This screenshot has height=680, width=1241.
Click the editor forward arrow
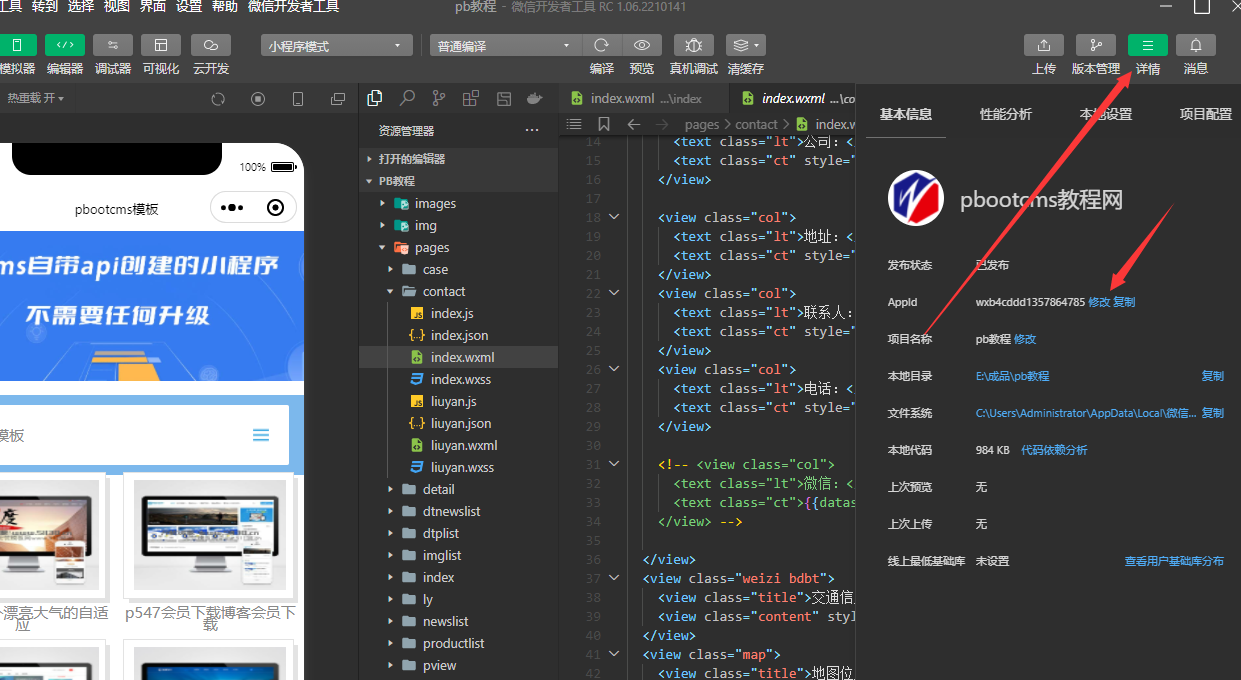pos(662,124)
